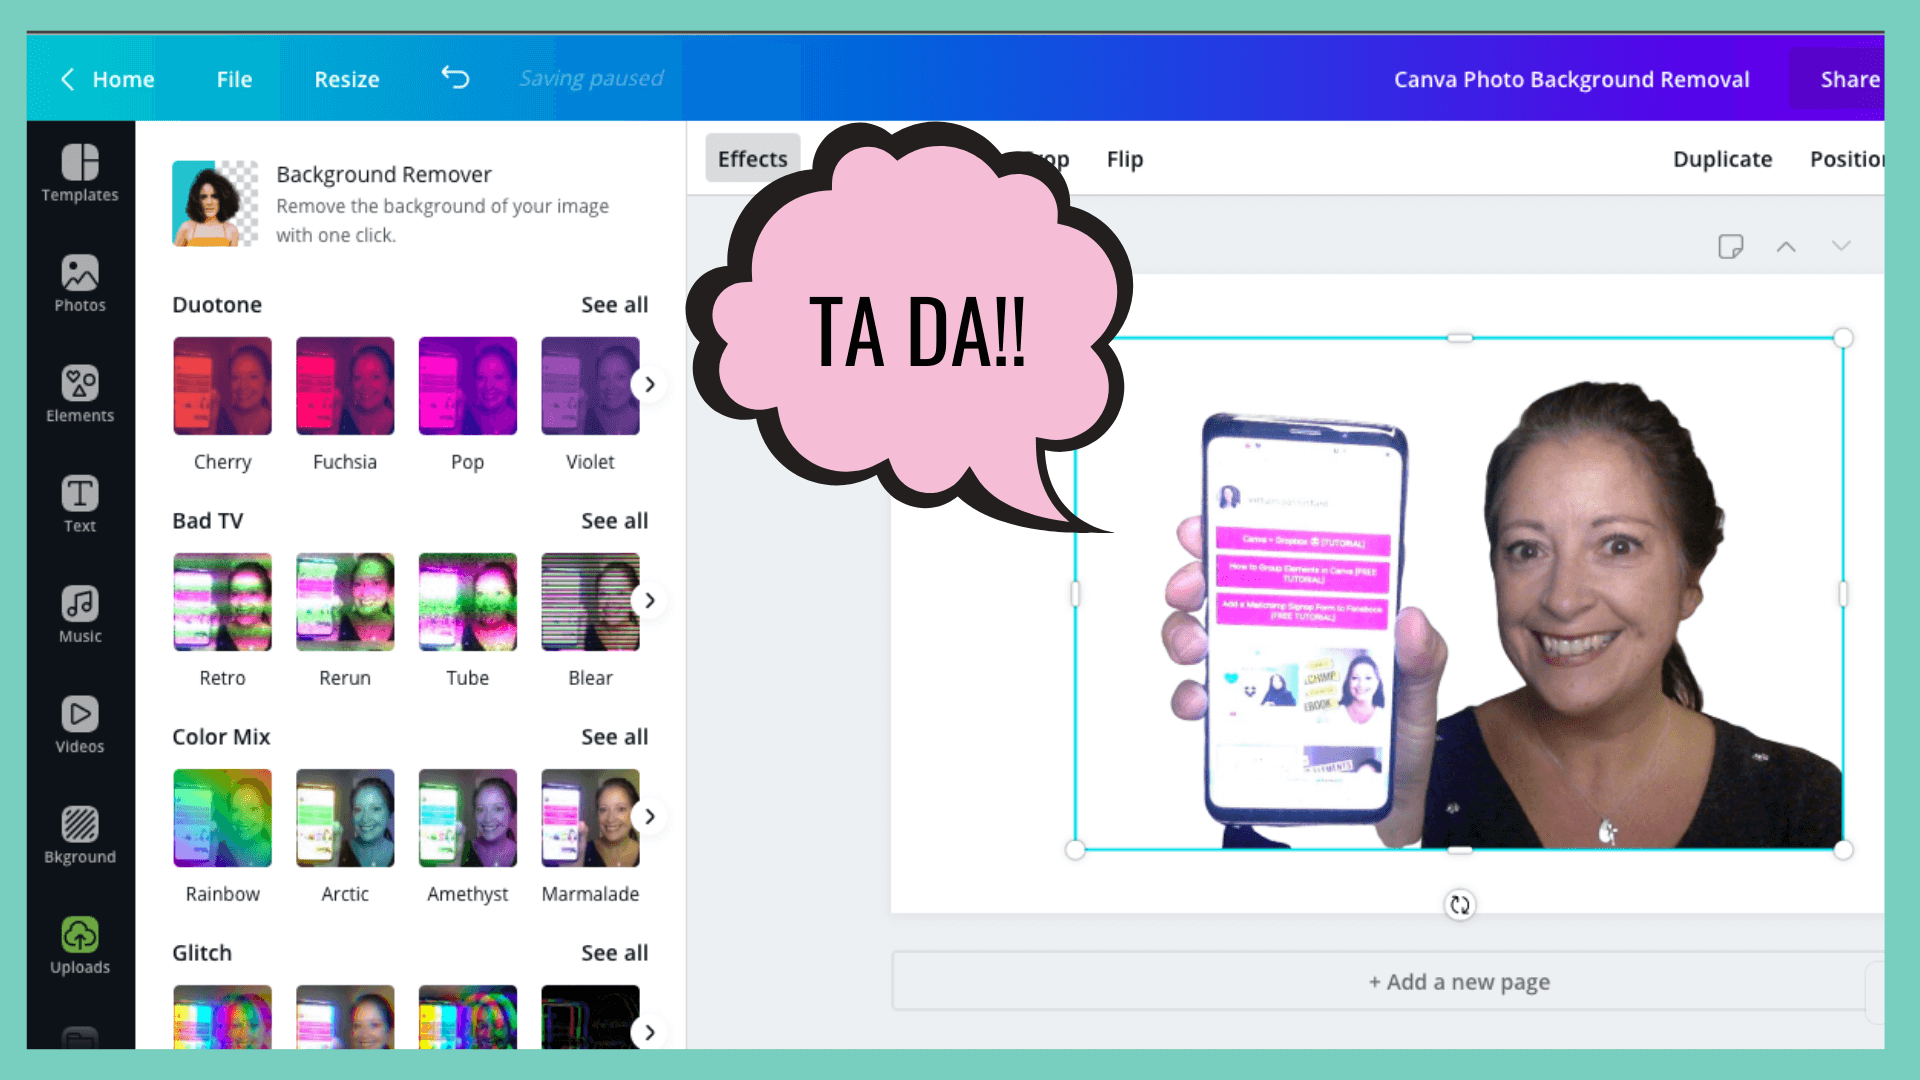Select the Text tool in sidebar
Viewport: 1920px width, 1080px height.
tap(80, 504)
